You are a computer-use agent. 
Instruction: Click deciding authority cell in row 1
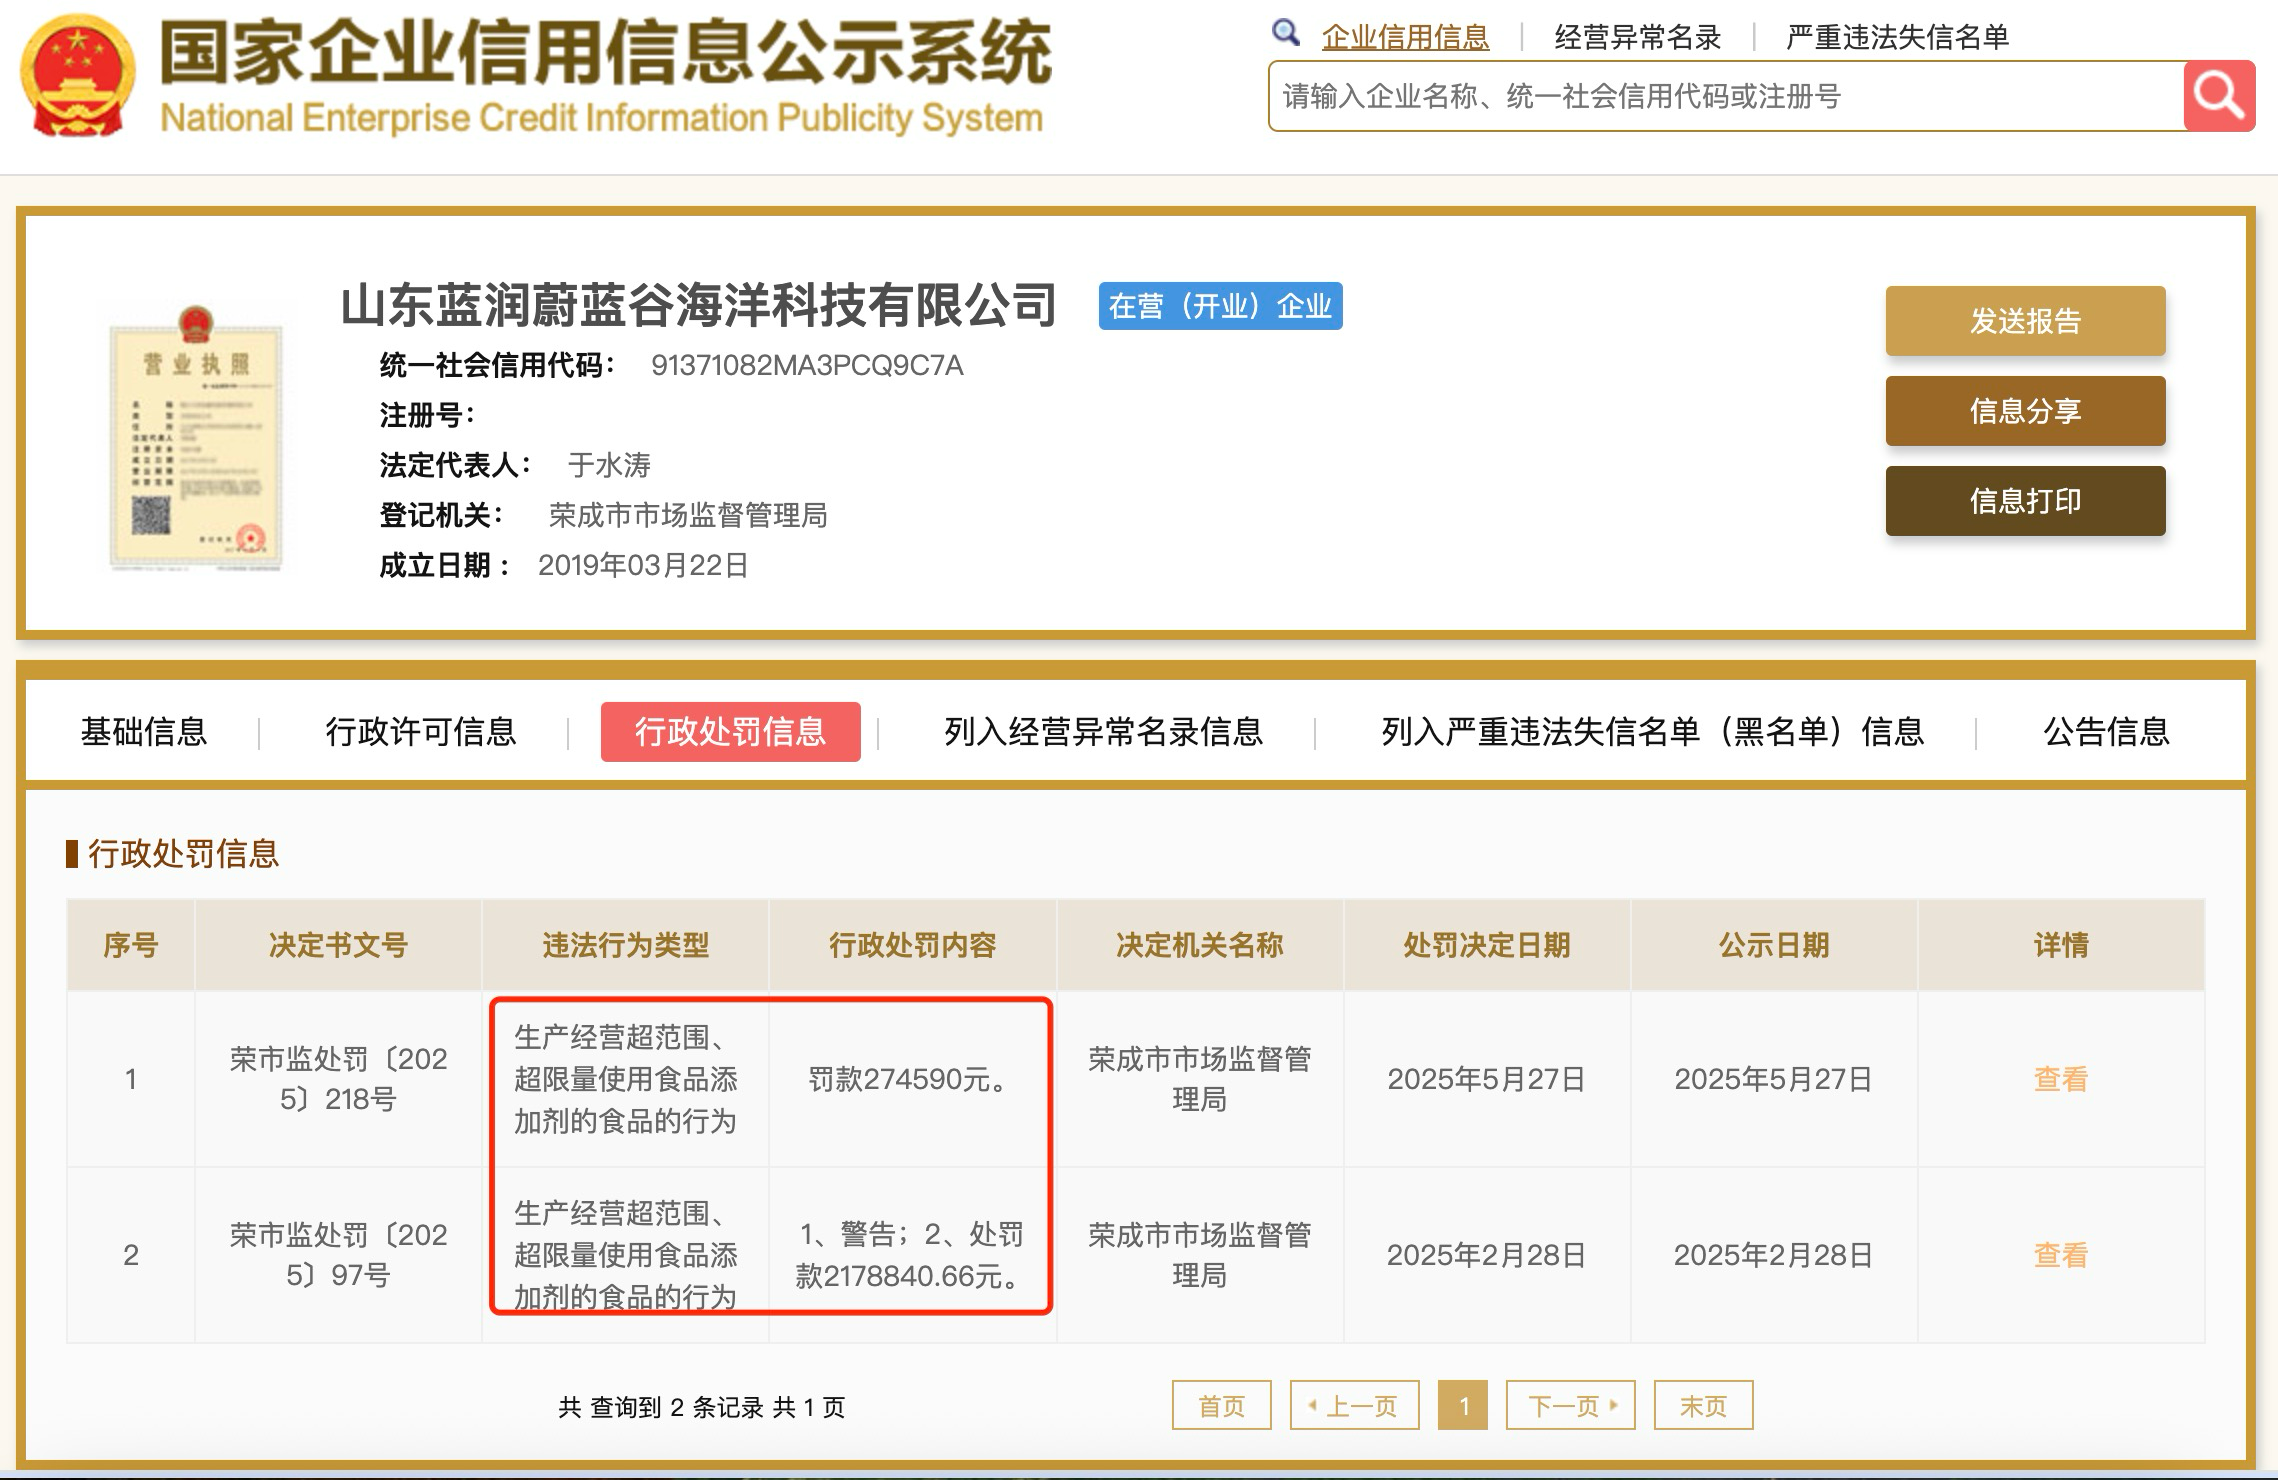click(1200, 1079)
